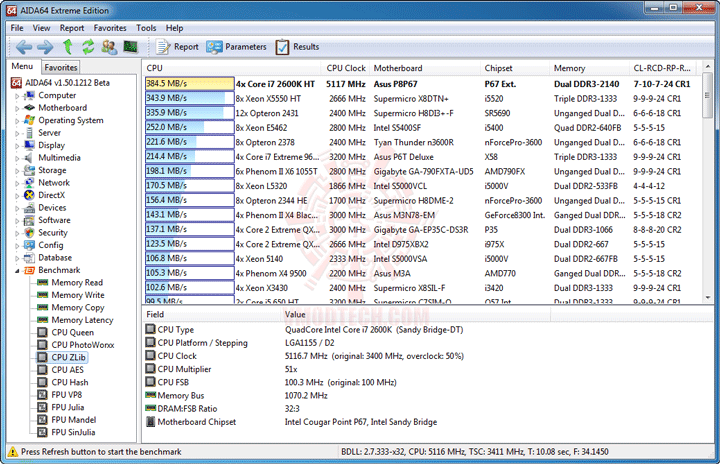The width and height of the screenshot is (720, 464).
Task: Open the user manager icon in toolbar
Action: coord(109,47)
